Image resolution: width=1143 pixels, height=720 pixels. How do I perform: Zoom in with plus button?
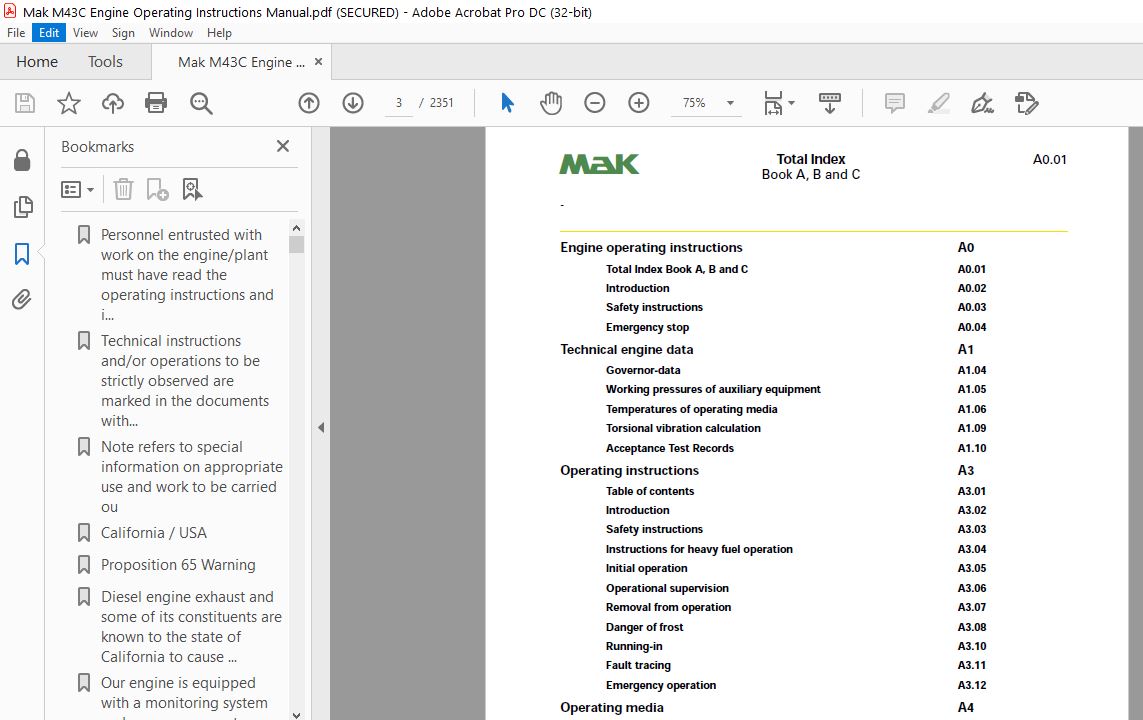[x=639, y=103]
